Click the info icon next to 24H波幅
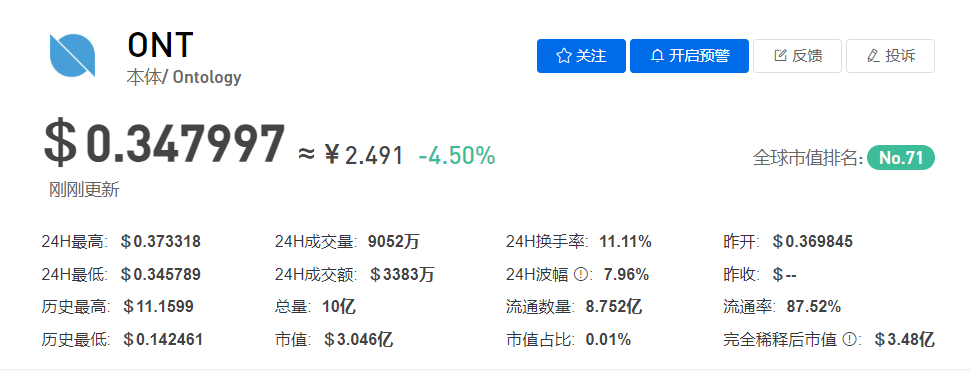Image resolution: width=970 pixels, height=371 pixels. pyautogui.click(x=580, y=274)
